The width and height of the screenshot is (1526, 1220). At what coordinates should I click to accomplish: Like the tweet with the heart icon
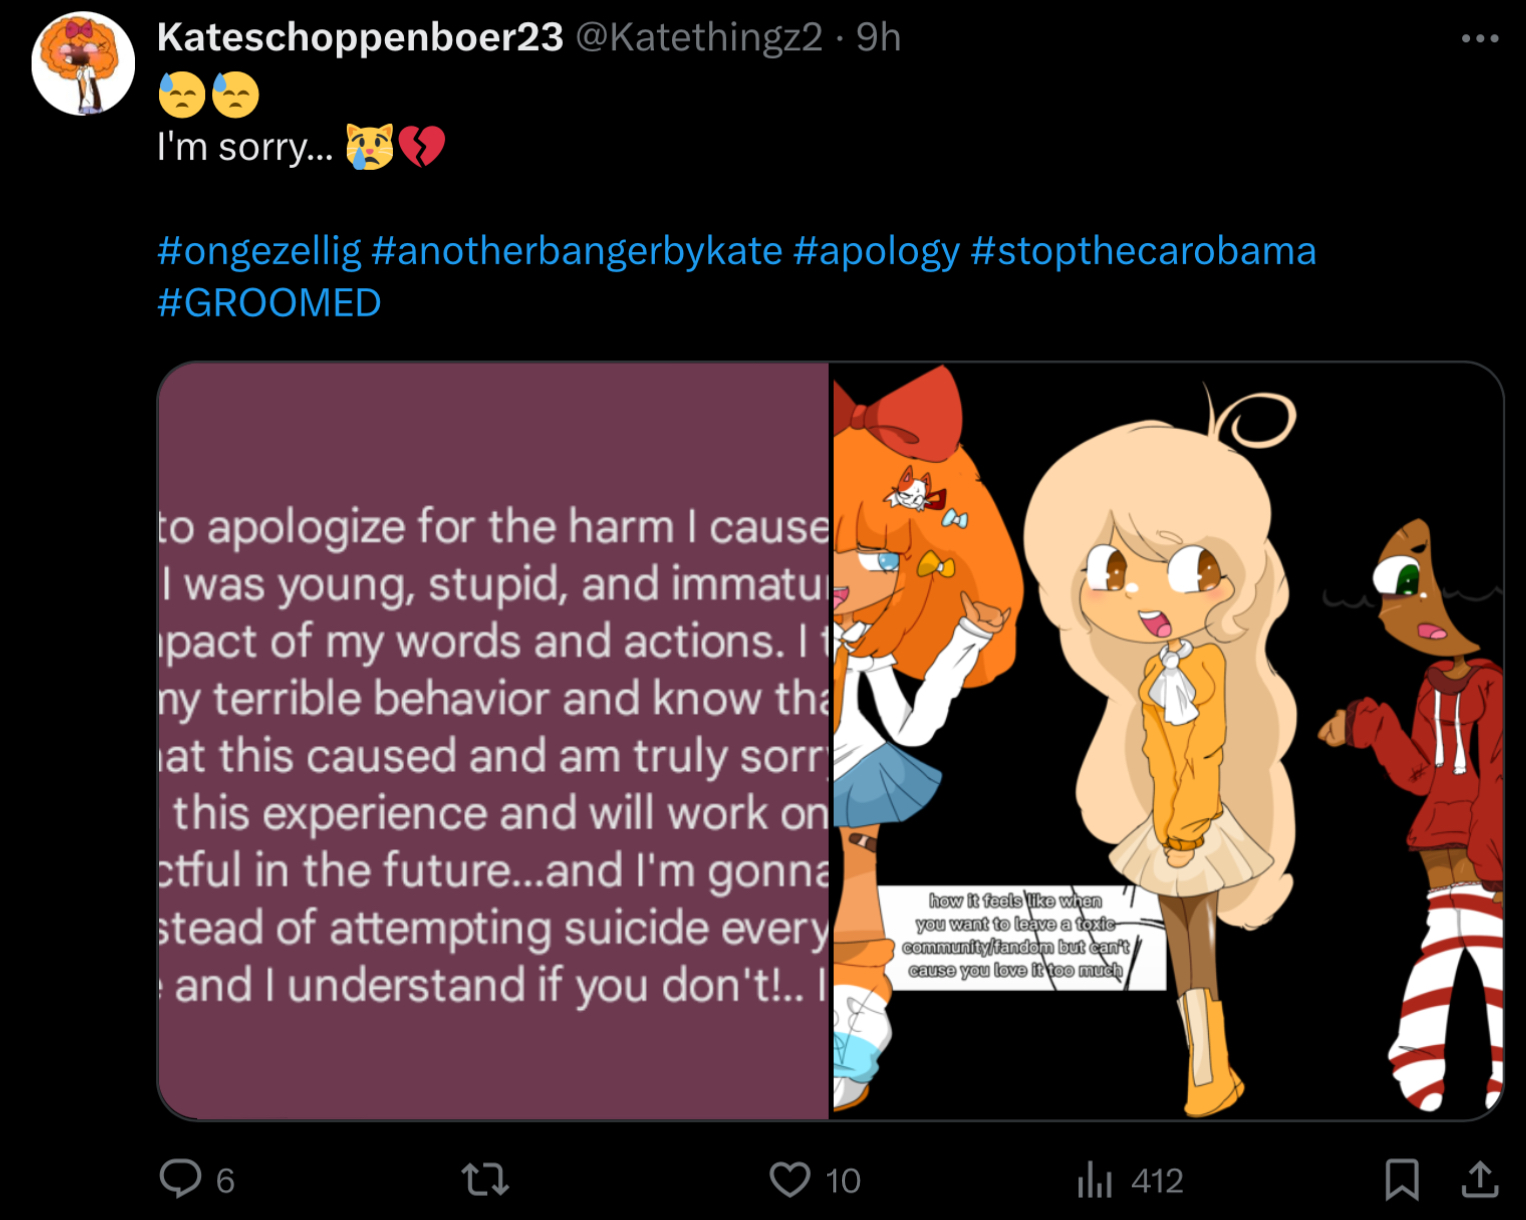pos(790,1180)
